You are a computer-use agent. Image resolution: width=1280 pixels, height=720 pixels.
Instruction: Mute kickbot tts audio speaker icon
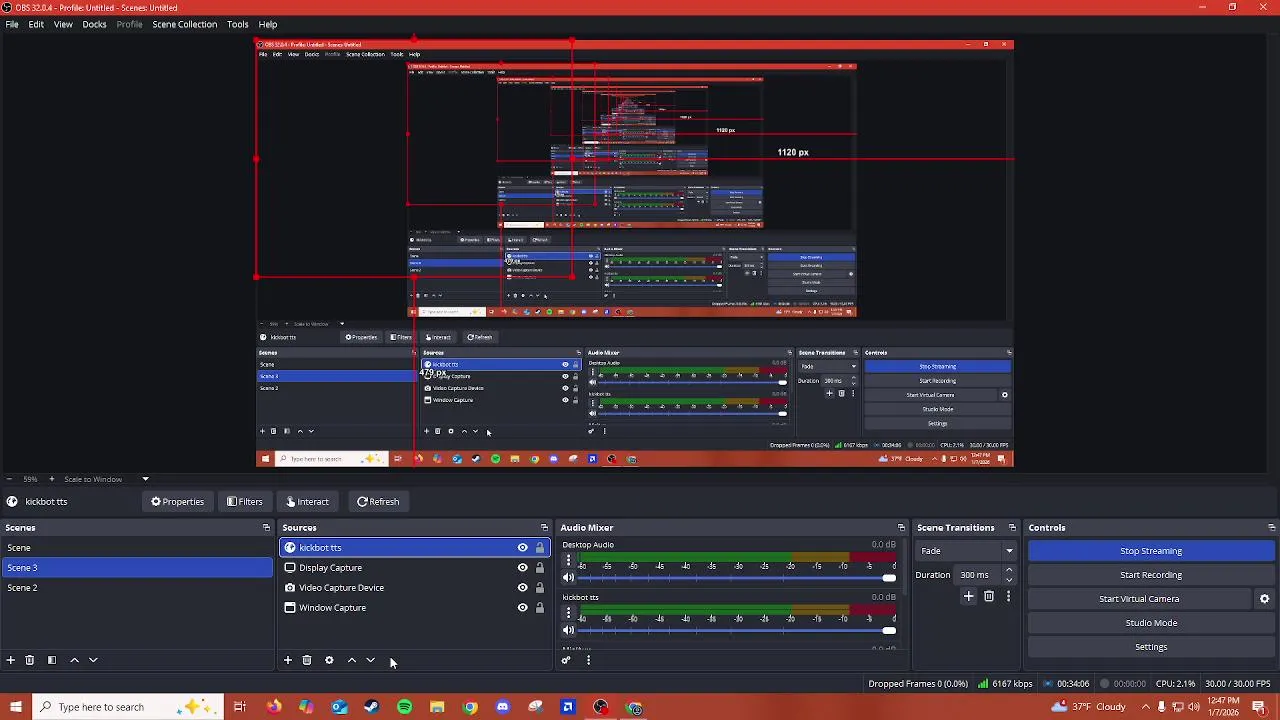point(568,630)
